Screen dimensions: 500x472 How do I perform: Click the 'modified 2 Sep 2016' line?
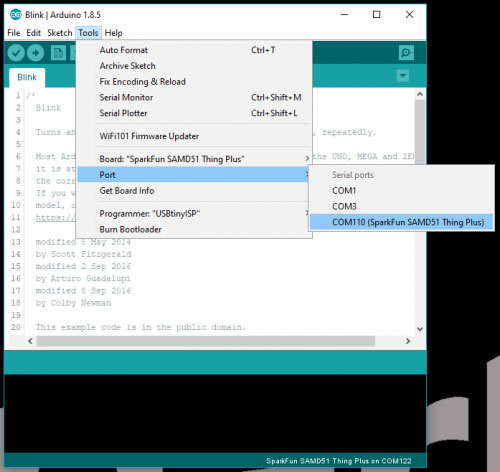83,266
